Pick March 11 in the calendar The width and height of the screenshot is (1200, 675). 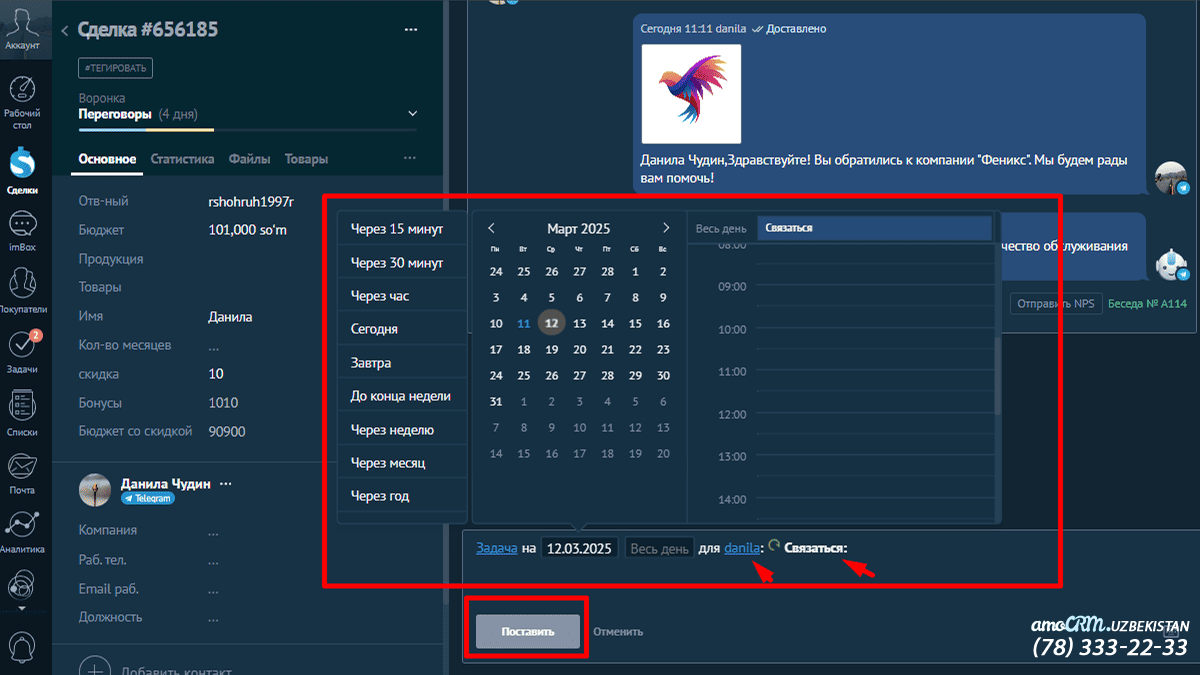[524, 323]
